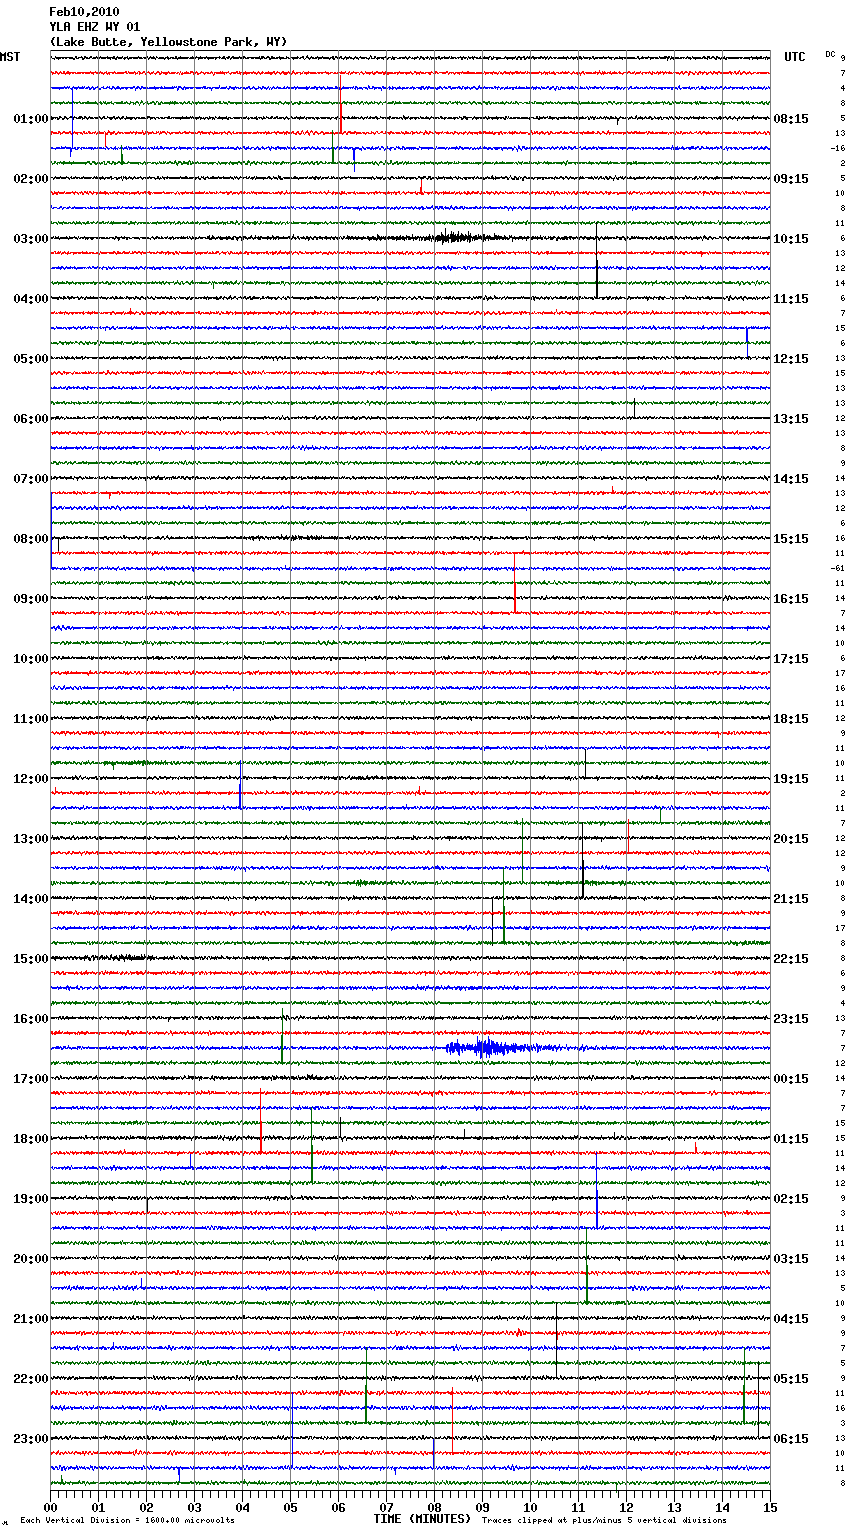The width and height of the screenshot is (850, 1534).
Task: Click the '01:00' MST hour label
Action: [31, 119]
